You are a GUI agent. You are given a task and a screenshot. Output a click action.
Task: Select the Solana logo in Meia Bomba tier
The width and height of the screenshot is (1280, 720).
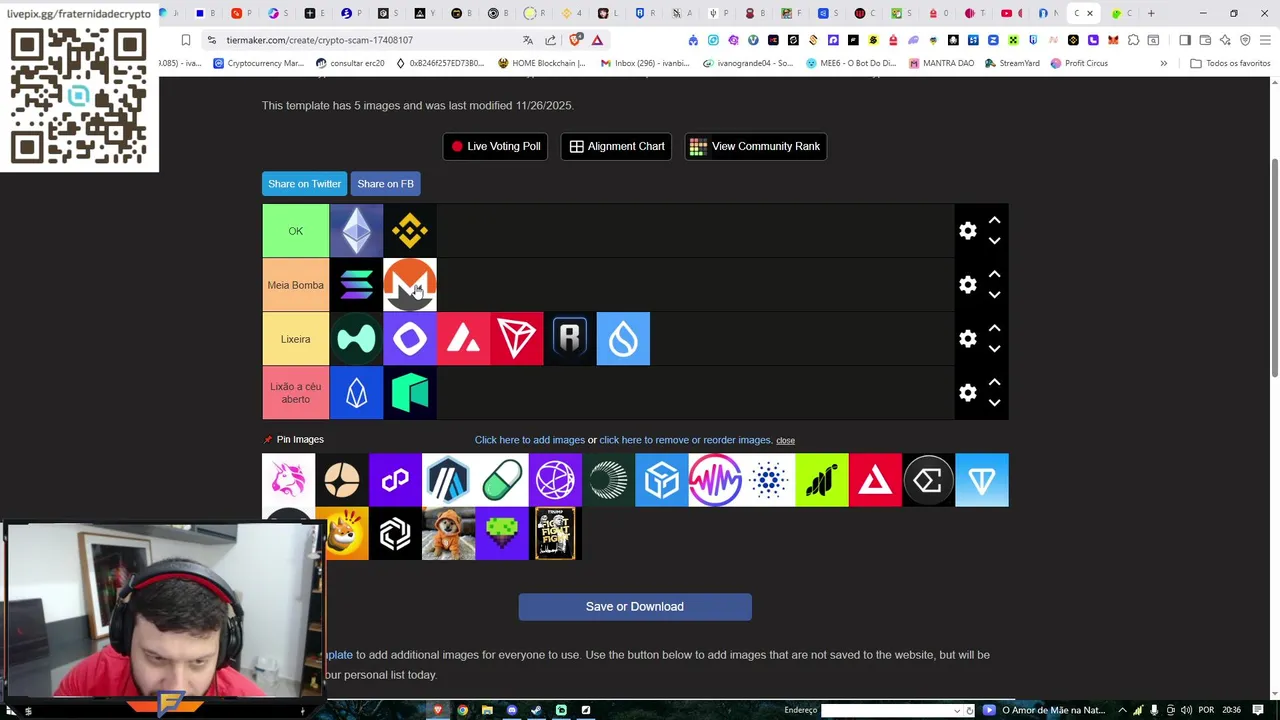click(356, 285)
